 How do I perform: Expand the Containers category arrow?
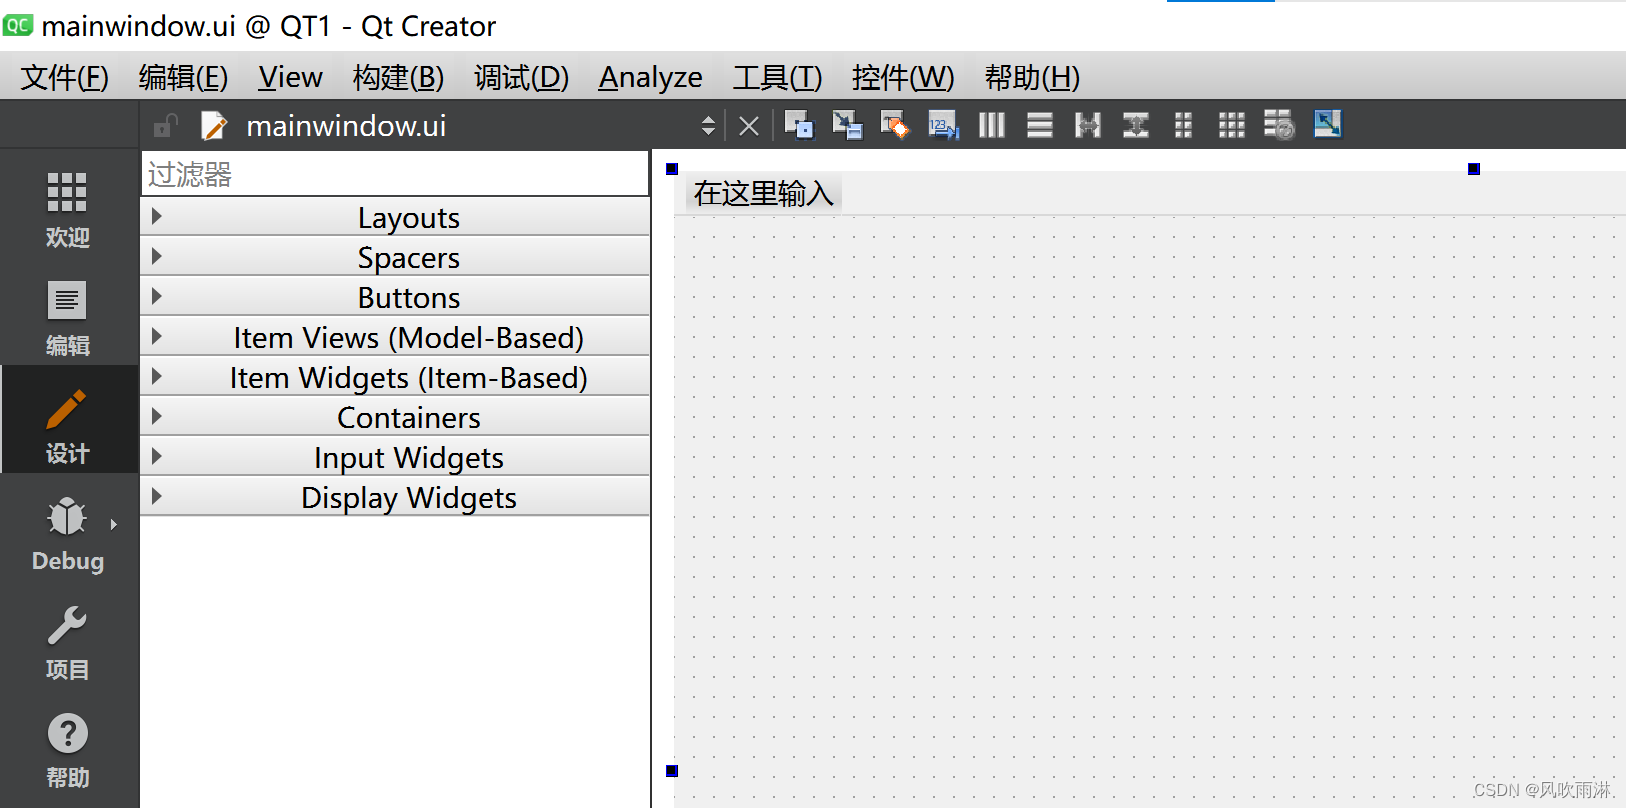pyautogui.click(x=156, y=416)
